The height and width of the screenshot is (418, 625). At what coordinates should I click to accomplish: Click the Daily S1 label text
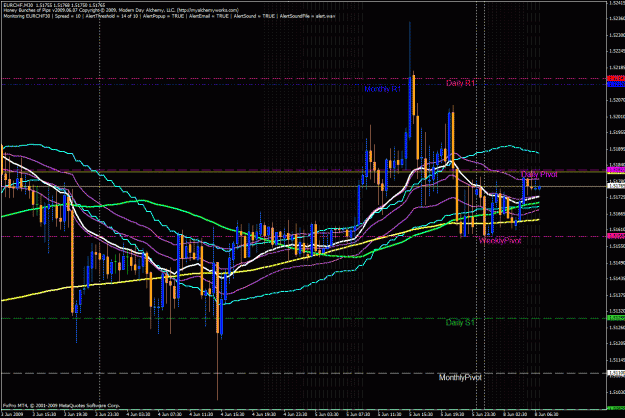coord(460,322)
